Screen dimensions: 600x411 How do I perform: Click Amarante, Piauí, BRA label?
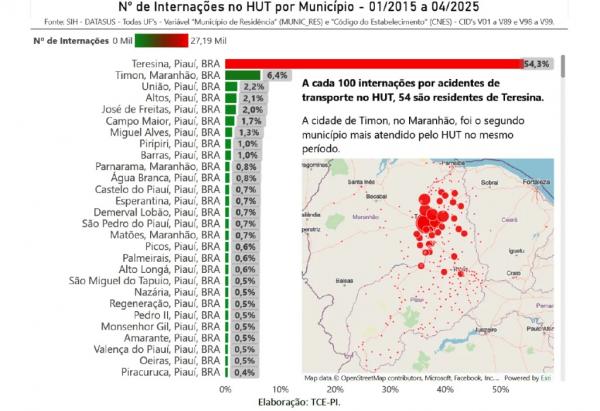tap(172, 338)
